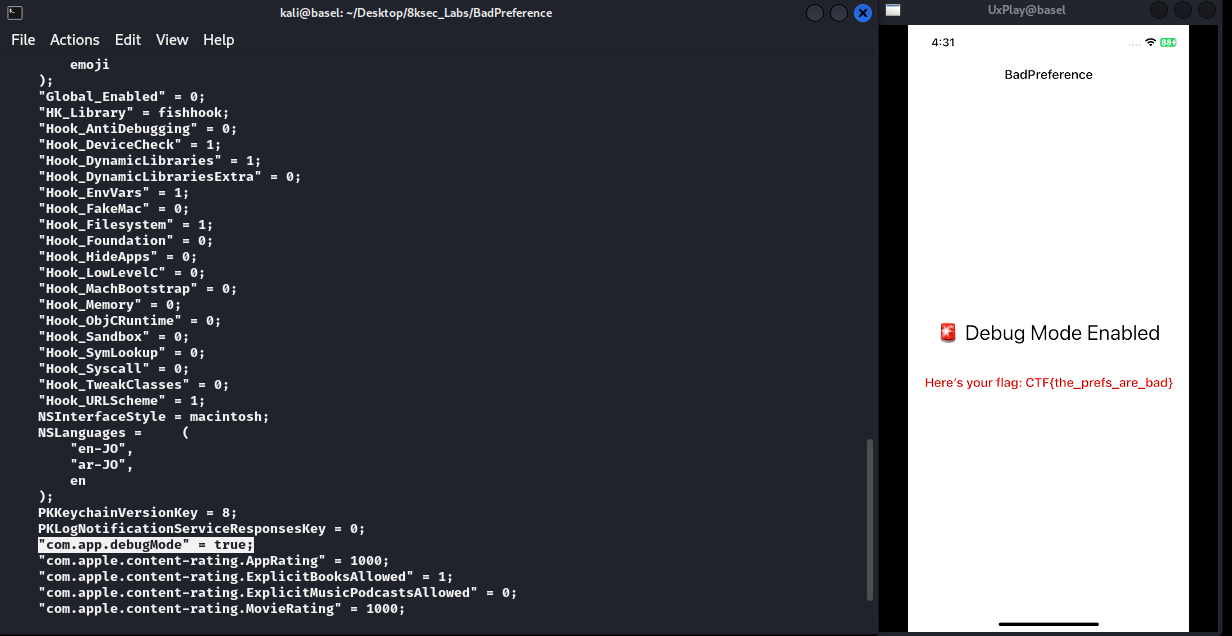The height and width of the screenshot is (636, 1232).
Task: Click the "Hook_Foundation" = 0 line
Action: [125, 241]
